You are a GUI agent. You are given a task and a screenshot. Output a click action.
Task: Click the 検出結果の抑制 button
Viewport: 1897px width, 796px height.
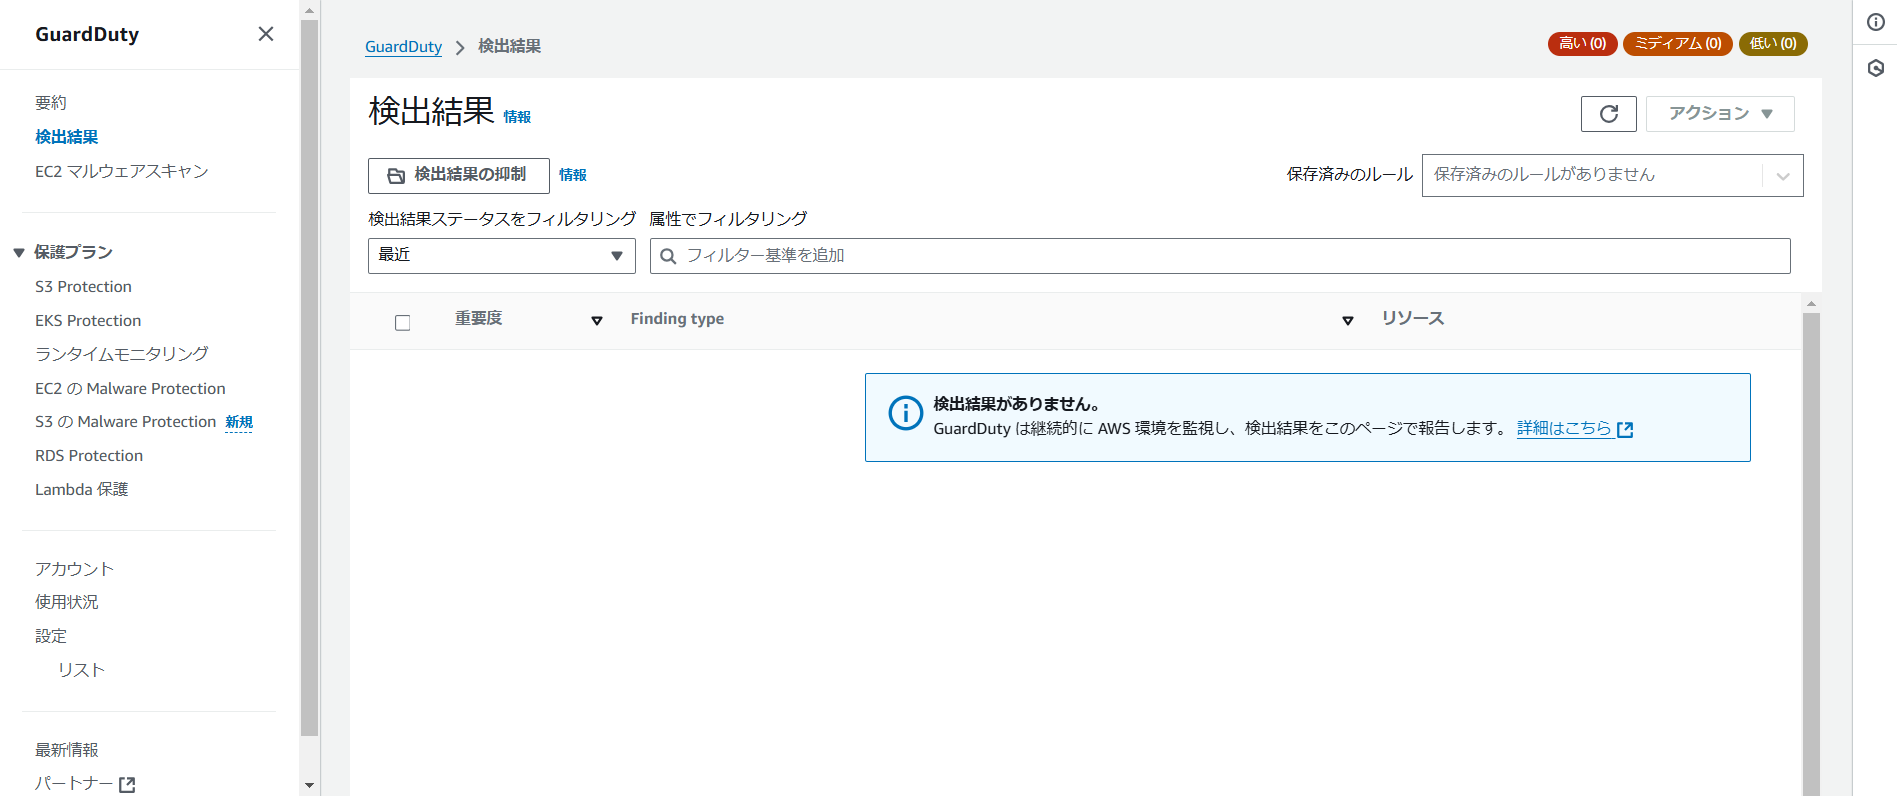pyautogui.click(x=459, y=176)
